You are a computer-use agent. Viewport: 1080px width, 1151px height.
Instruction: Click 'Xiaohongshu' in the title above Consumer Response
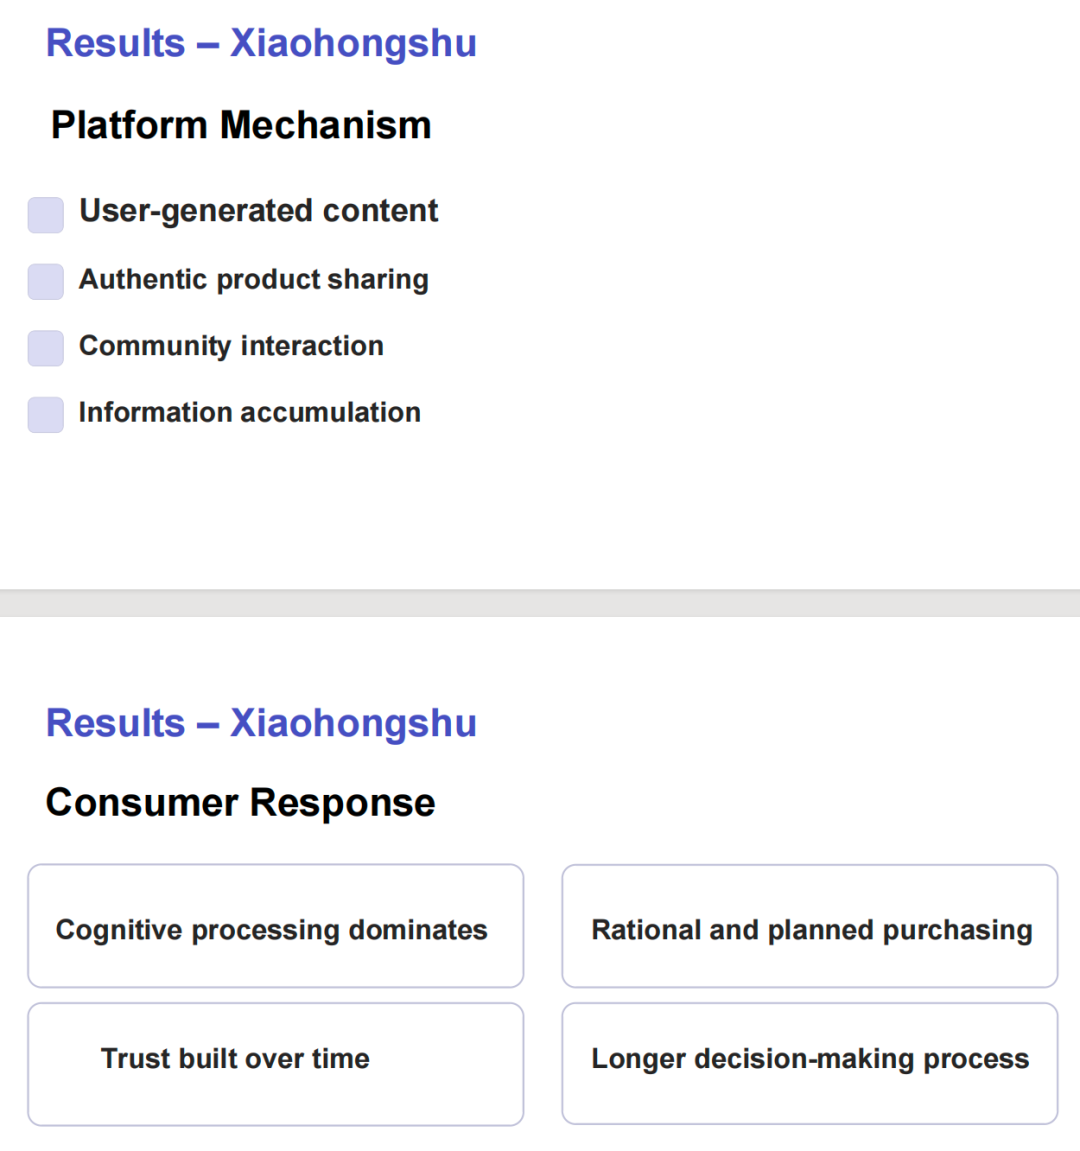pos(353,723)
